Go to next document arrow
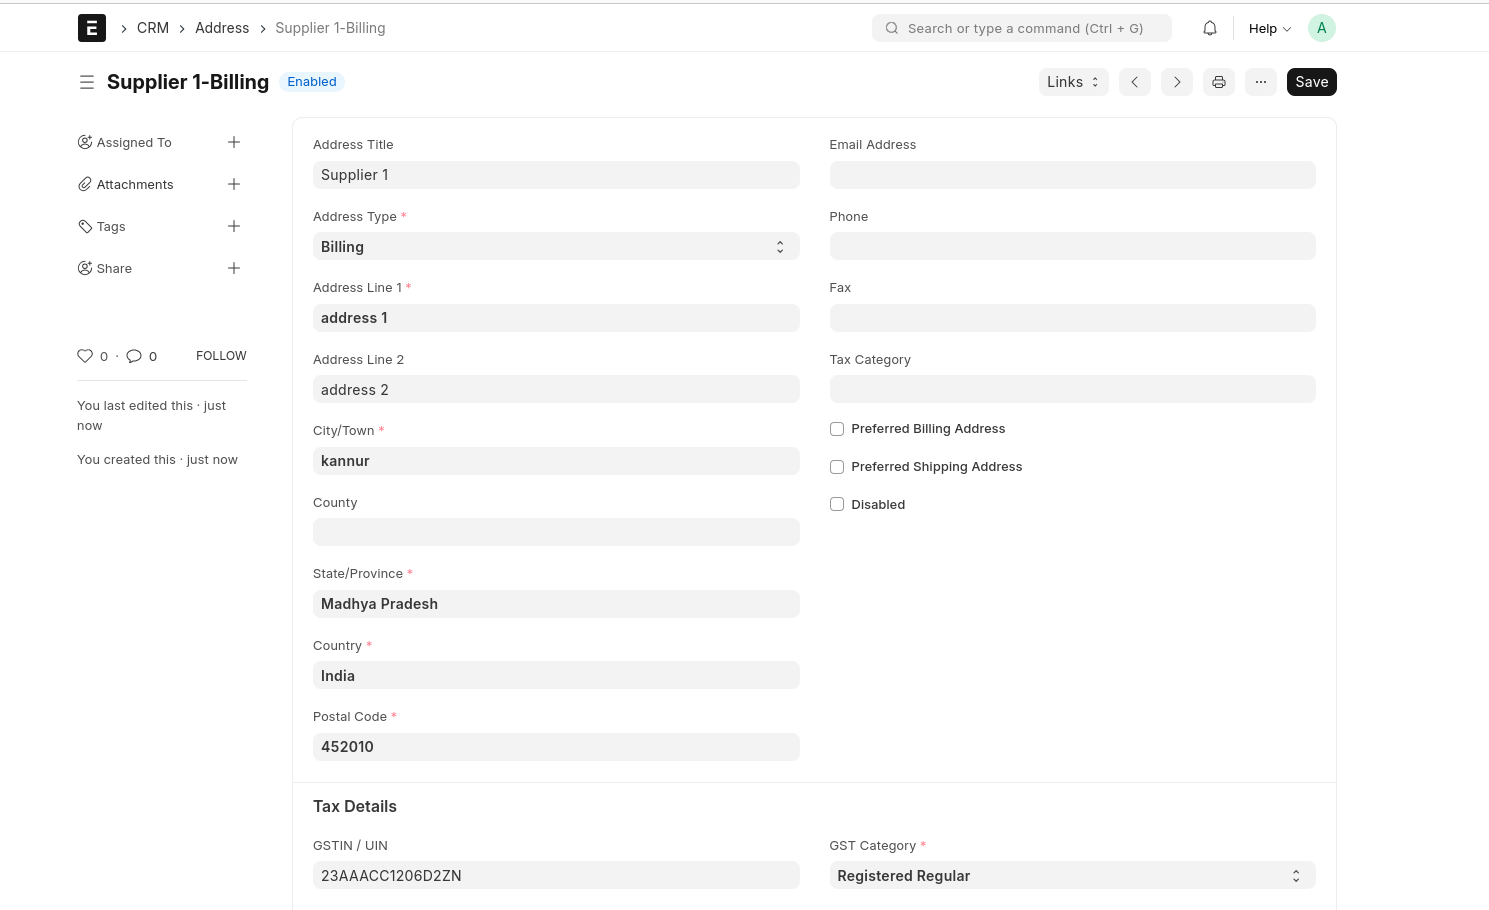The height and width of the screenshot is (910, 1489). [1176, 82]
